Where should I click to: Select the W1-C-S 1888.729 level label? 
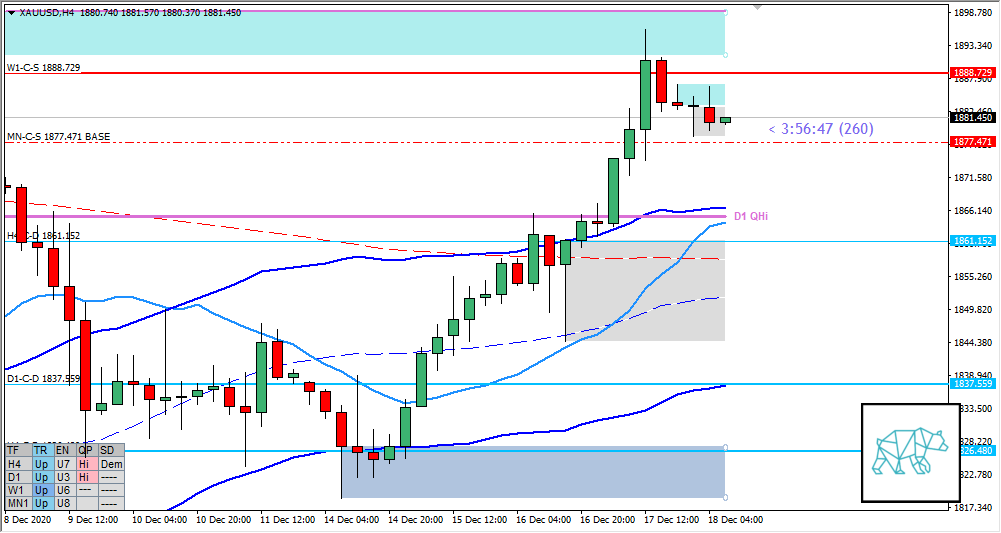tap(44, 68)
